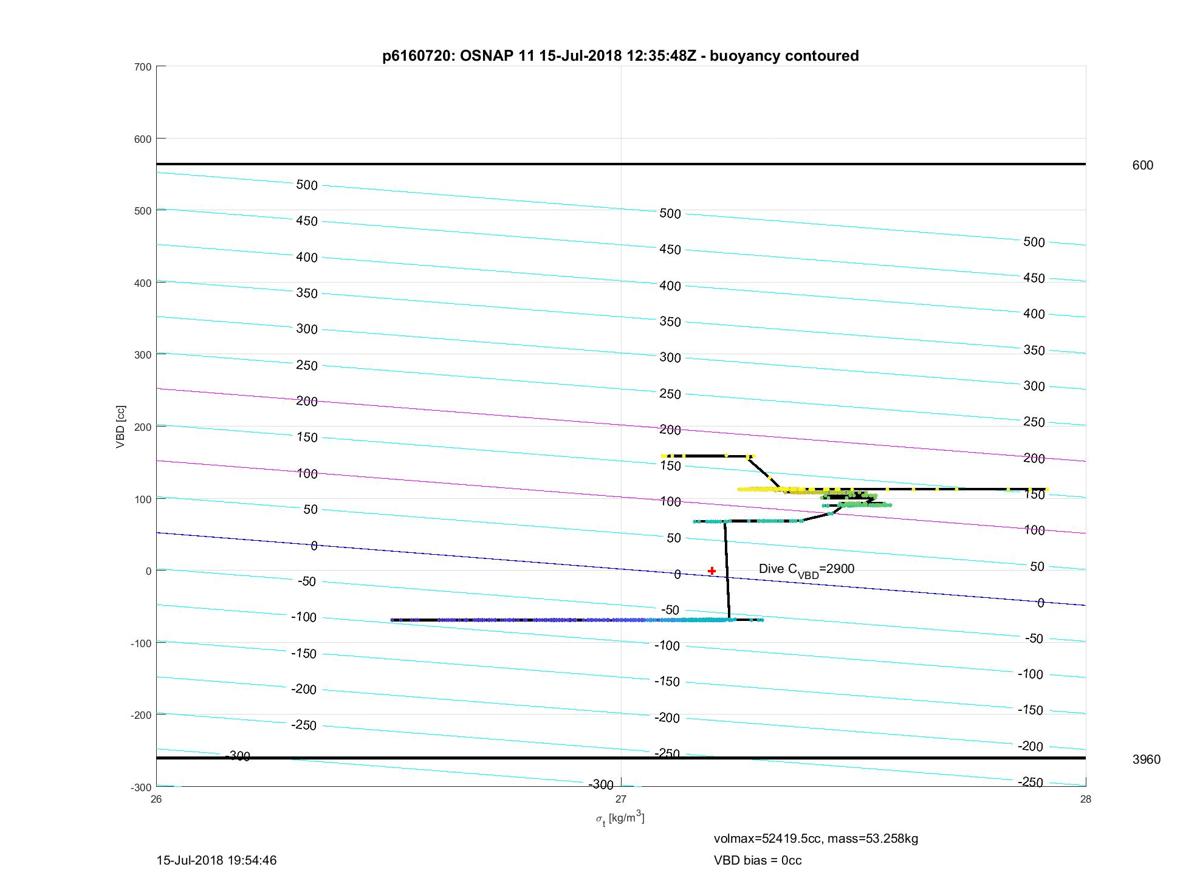Image resolution: width=1200 pixels, height=885 pixels.
Task: Click the '3960' label right of the plot
Action: [1146, 760]
